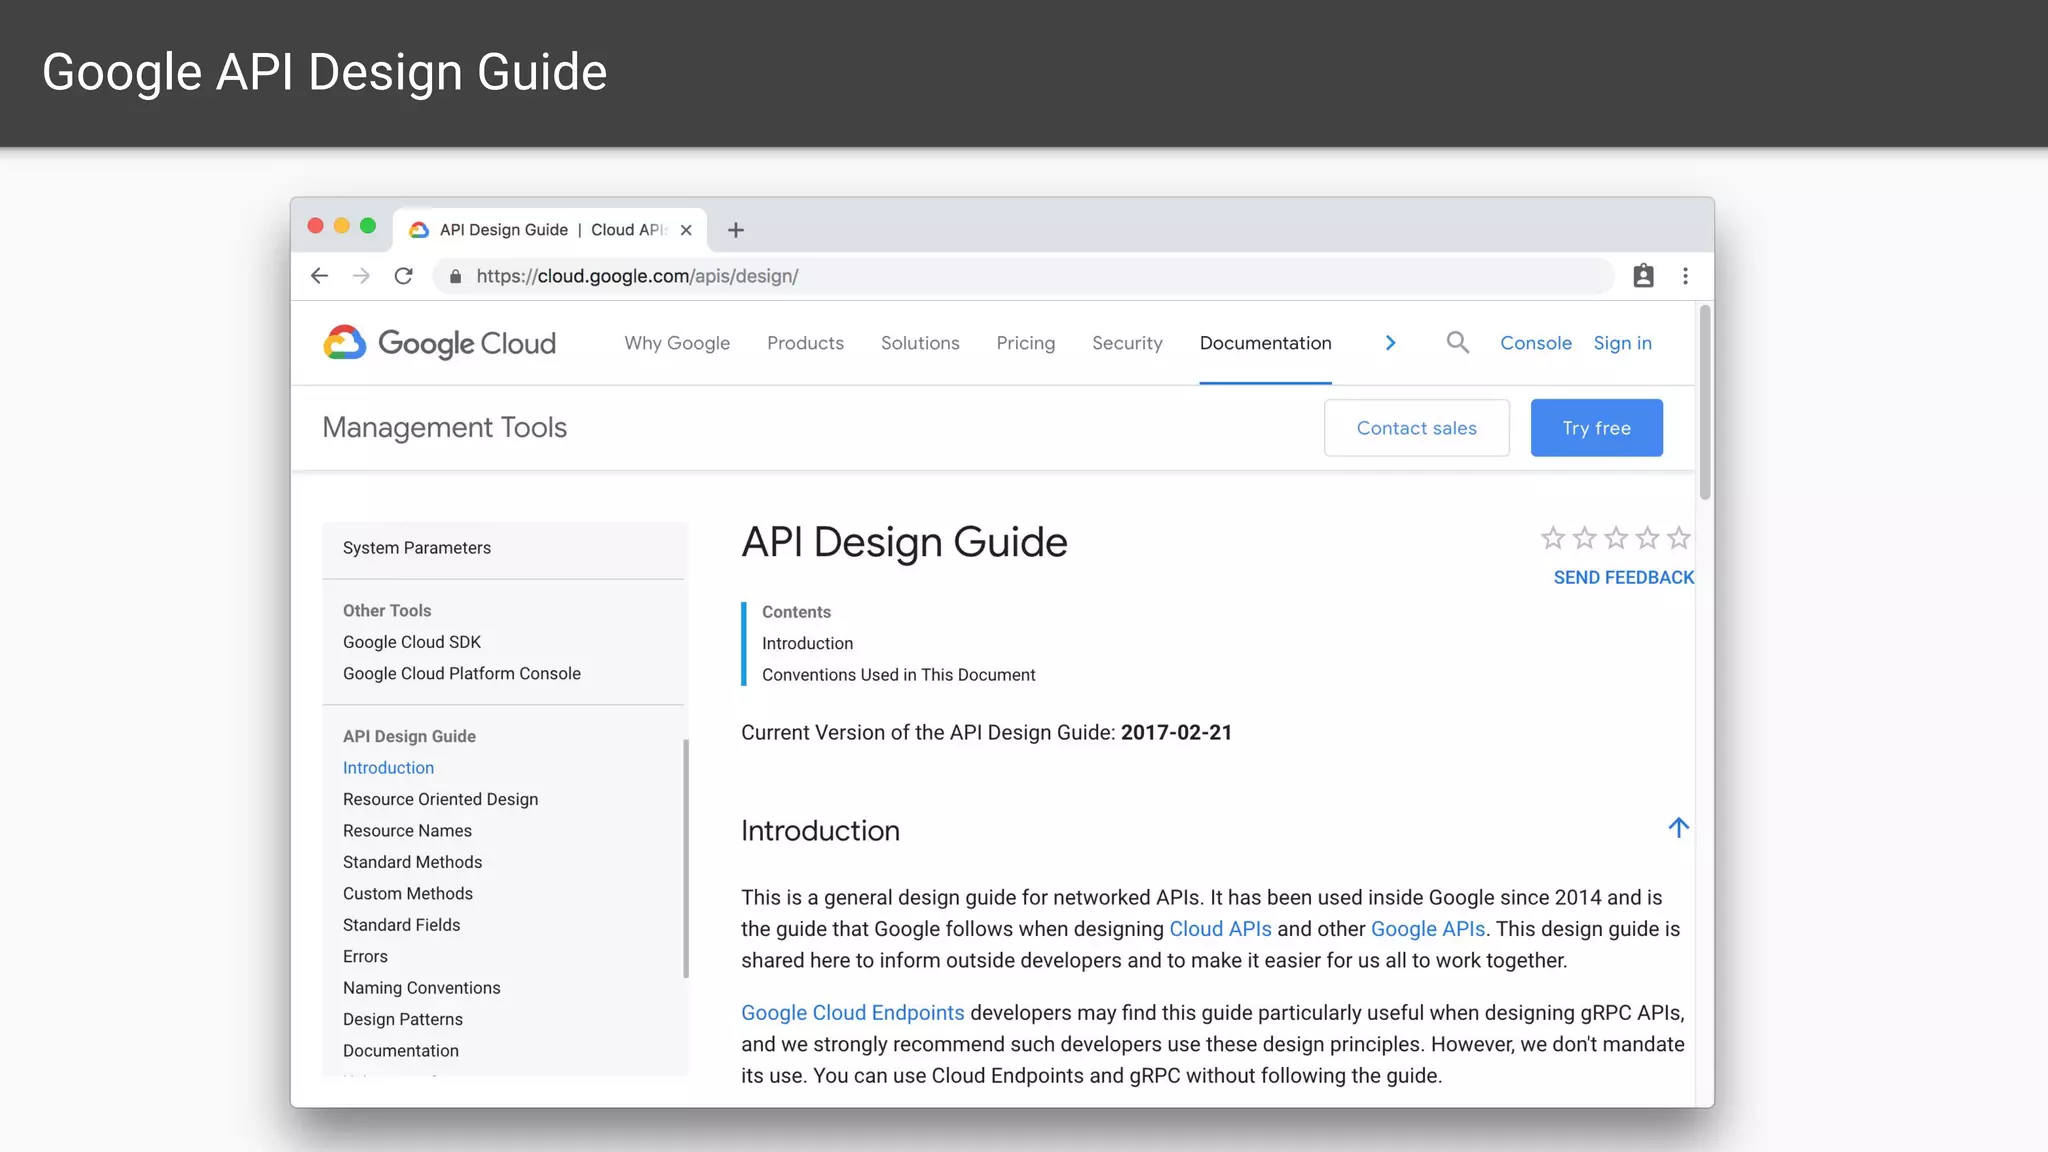2048x1152 pixels.
Task: Click the version date 2017-02-21
Action: click(1176, 733)
